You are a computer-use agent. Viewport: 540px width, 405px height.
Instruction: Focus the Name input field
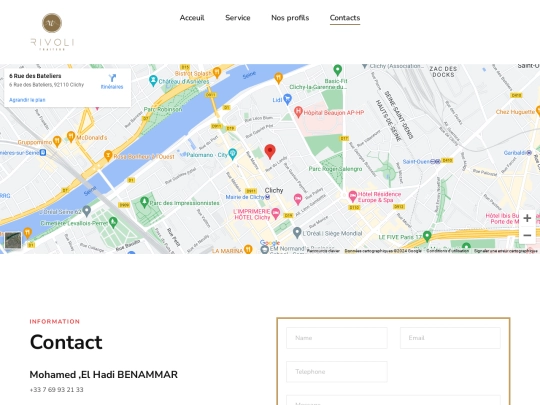pyautogui.click(x=337, y=338)
